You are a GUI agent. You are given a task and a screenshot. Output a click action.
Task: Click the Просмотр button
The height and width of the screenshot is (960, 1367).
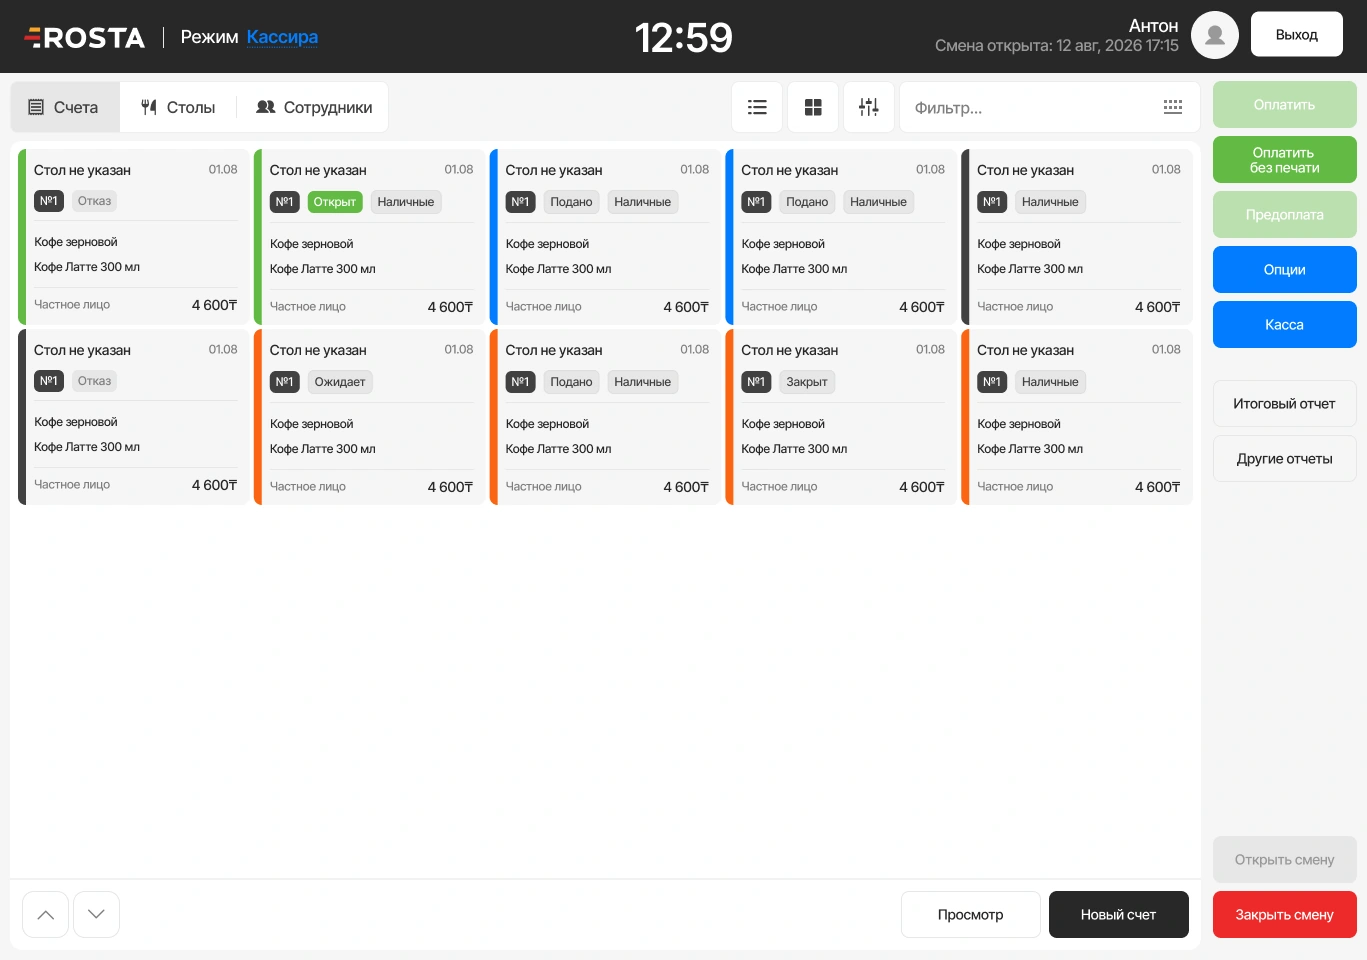(971, 915)
